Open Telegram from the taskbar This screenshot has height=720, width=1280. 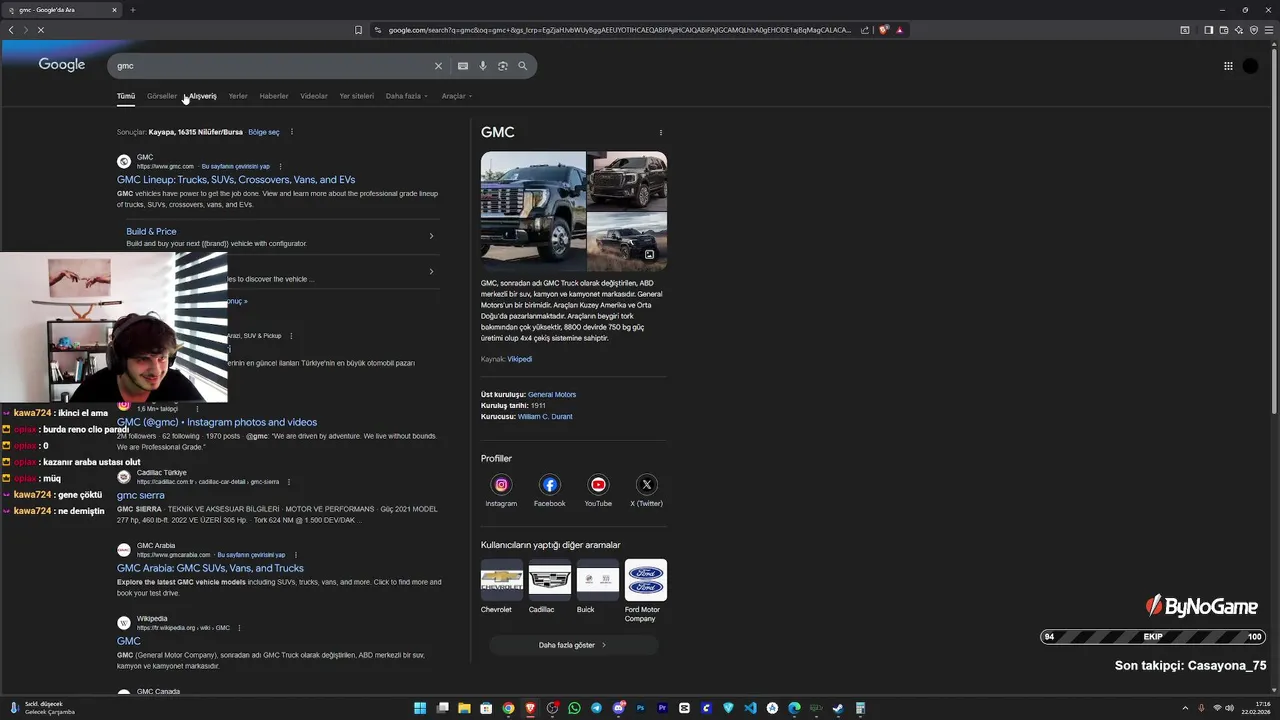[x=596, y=708]
